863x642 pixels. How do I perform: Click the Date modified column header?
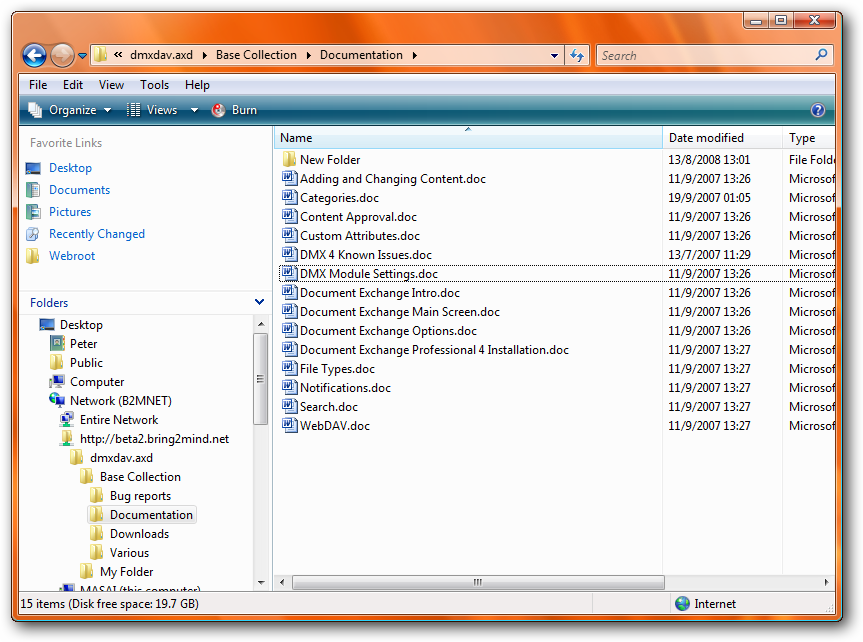722,138
